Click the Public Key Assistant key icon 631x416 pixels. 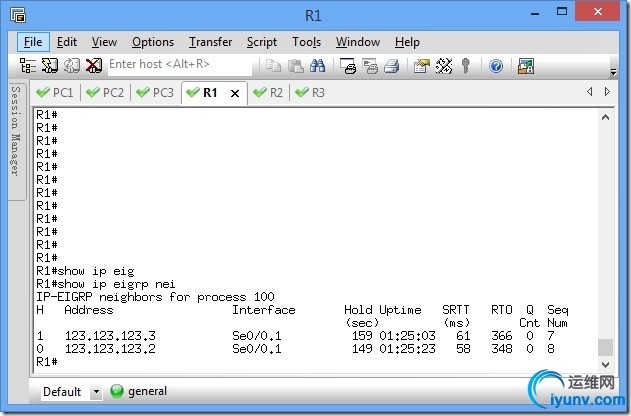pos(466,66)
